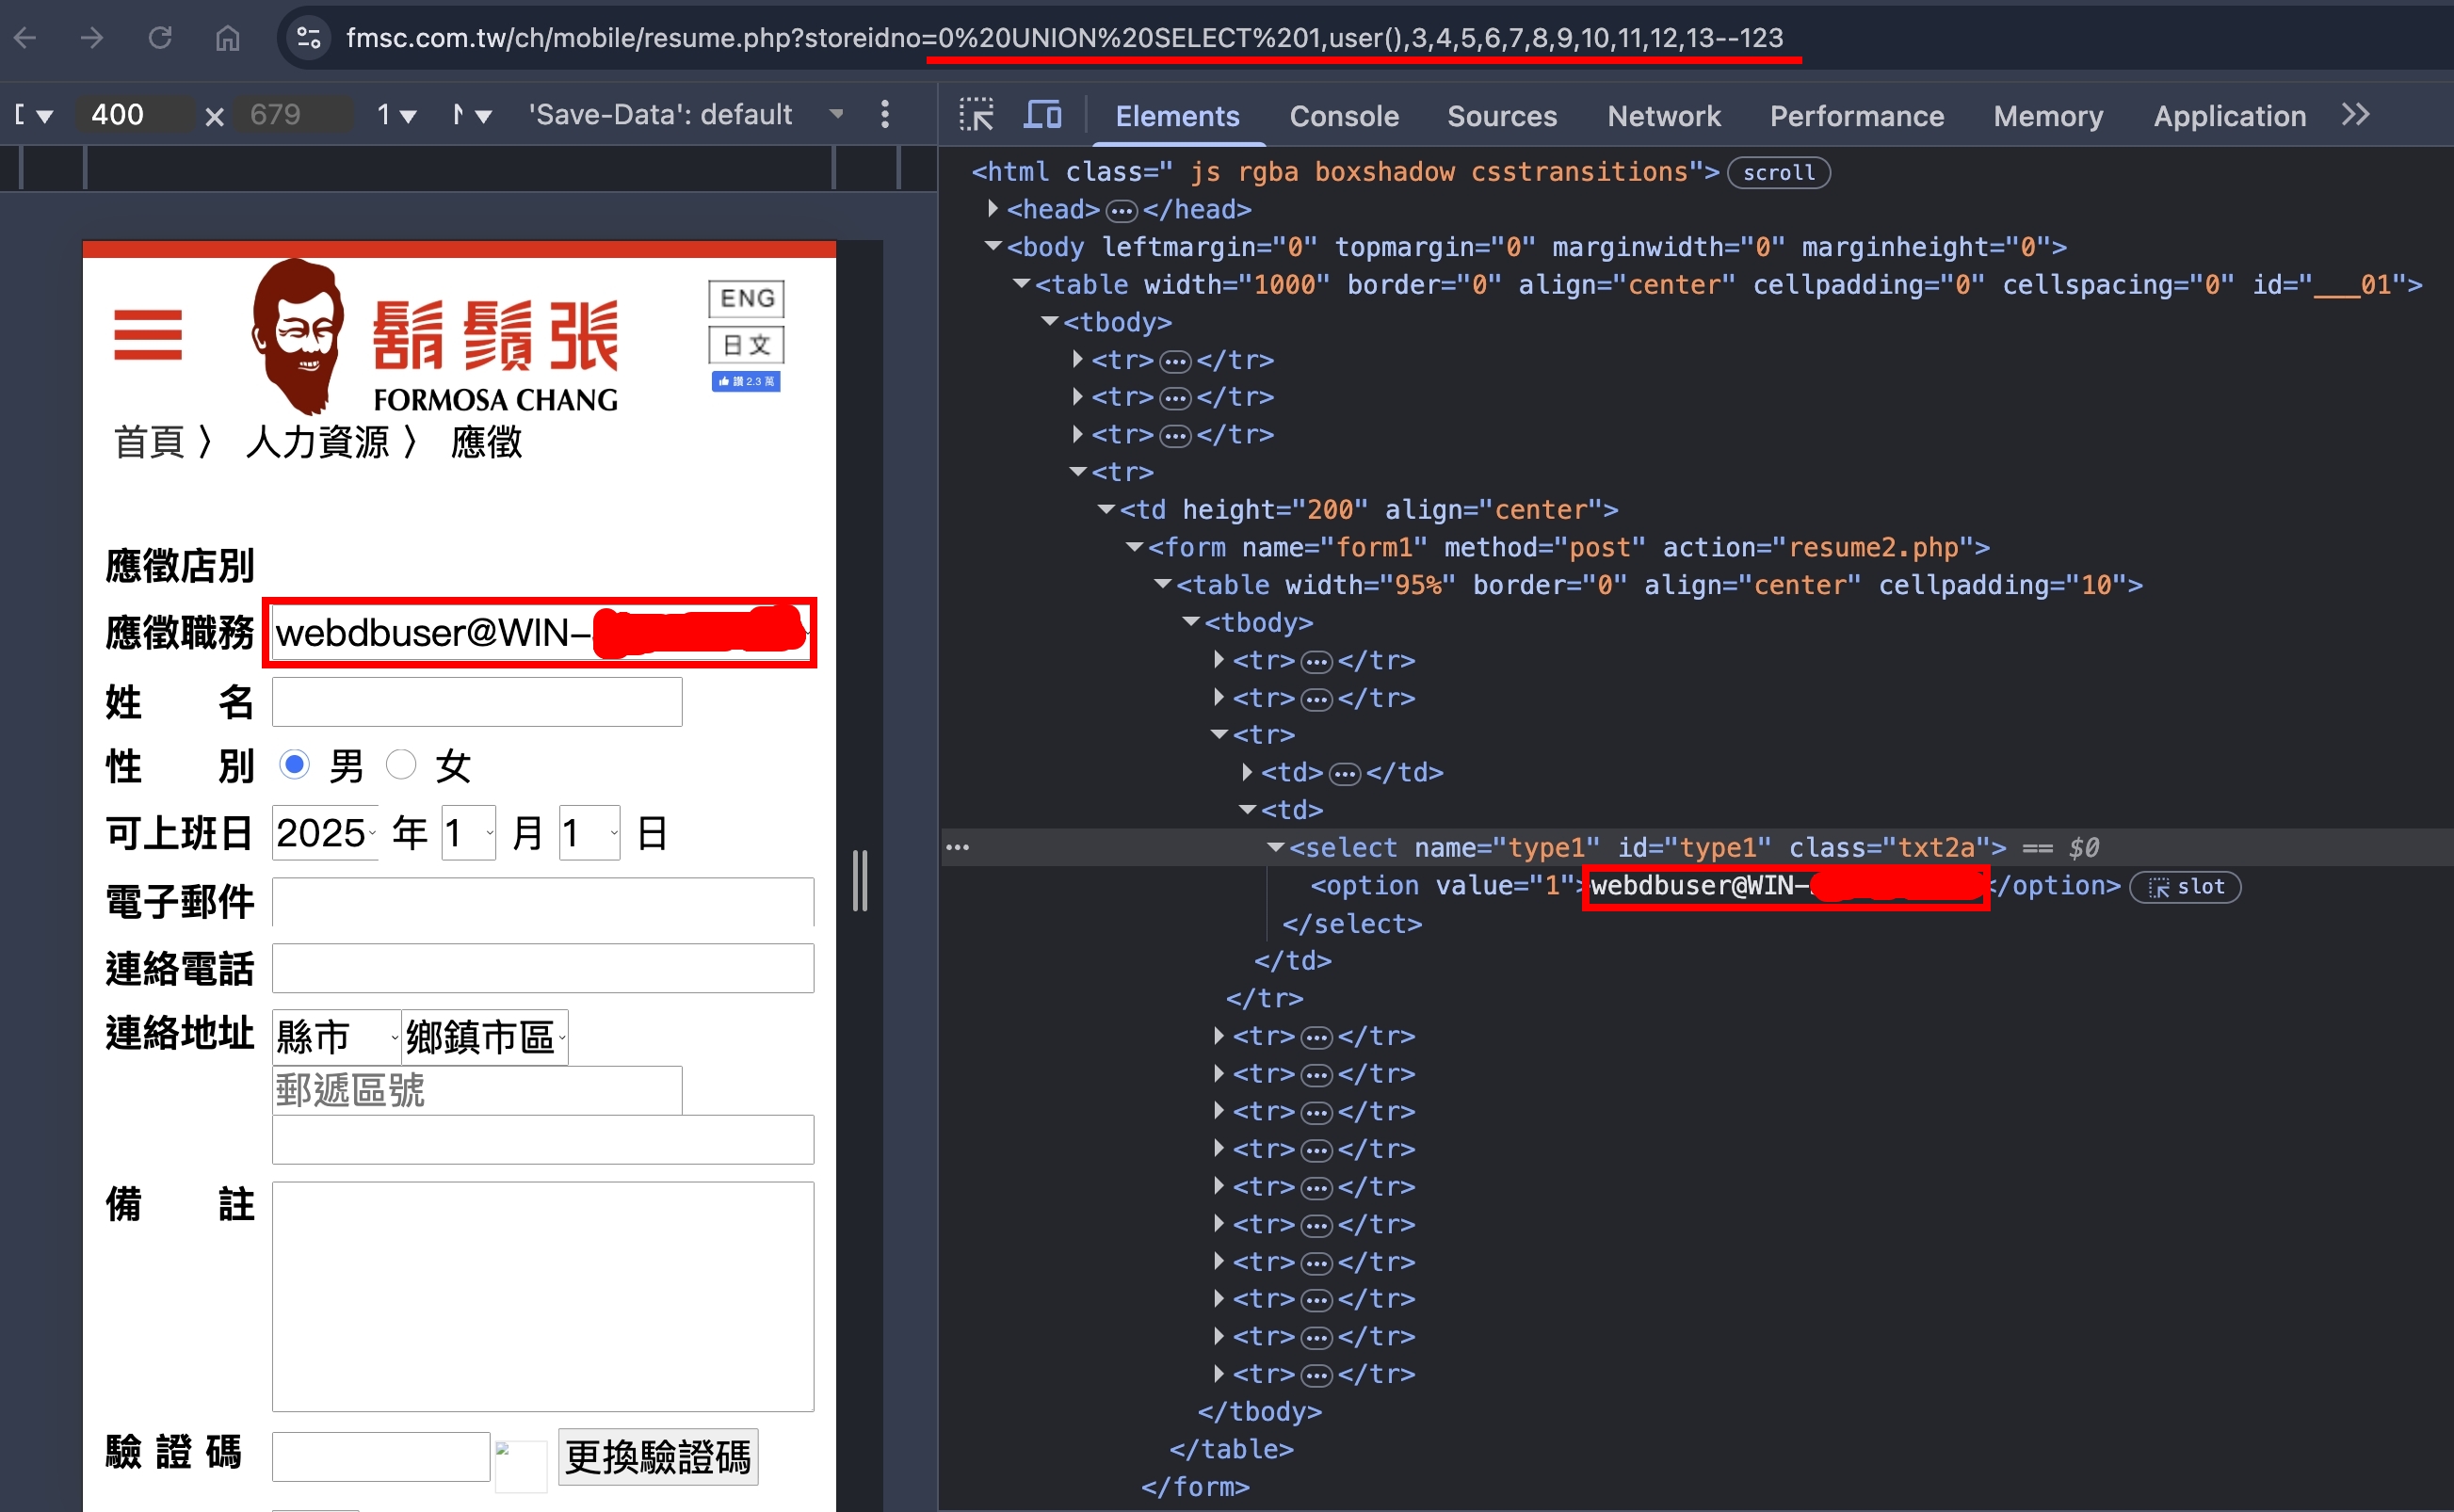Click the 電子郵件 text input
This screenshot has width=2454, height=1512.
pos(543,902)
